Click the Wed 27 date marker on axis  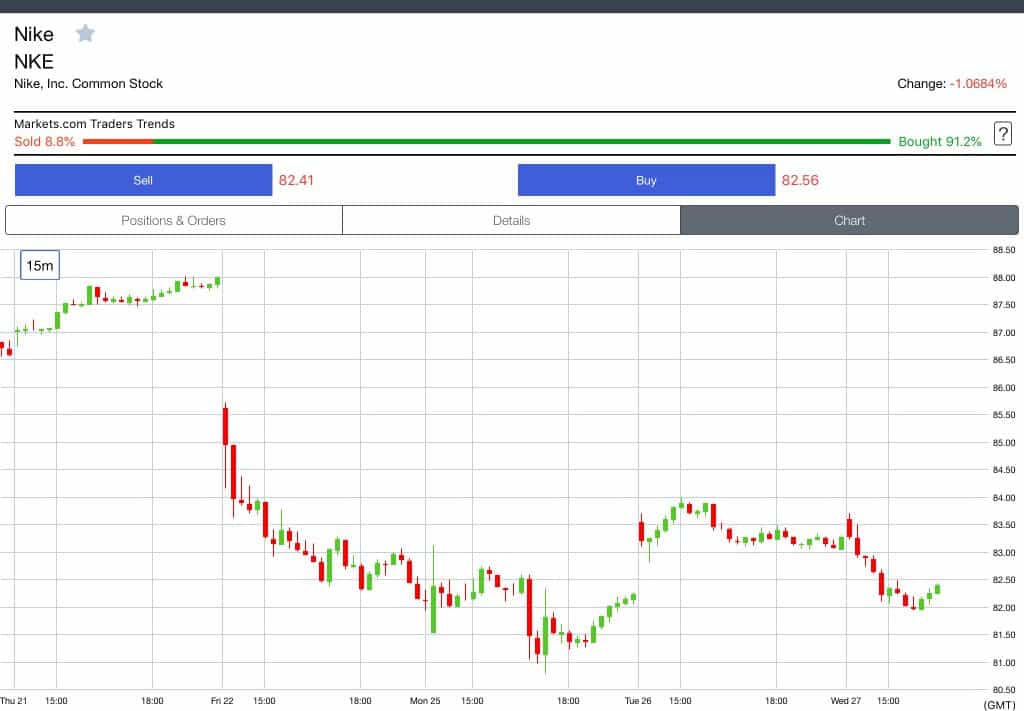pyautogui.click(x=845, y=701)
